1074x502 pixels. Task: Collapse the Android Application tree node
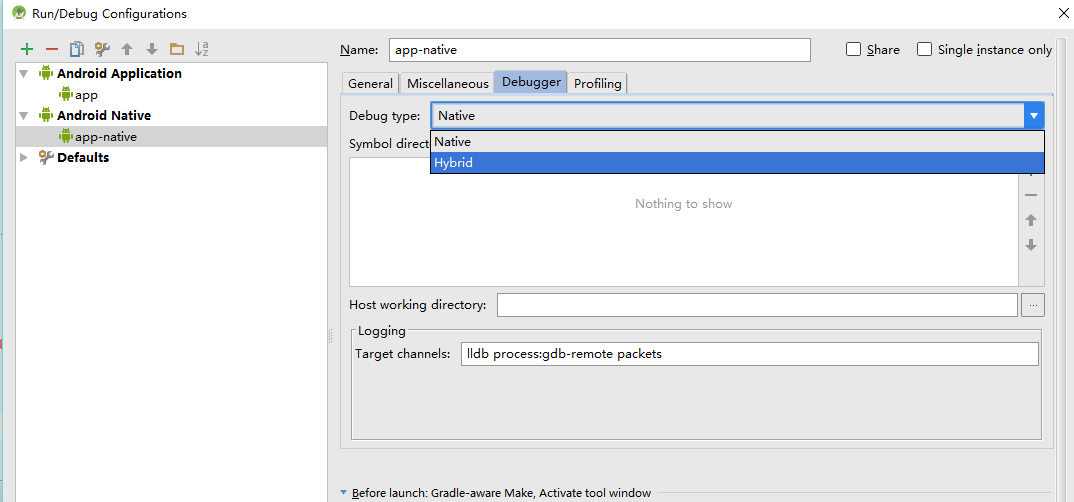(x=25, y=73)
